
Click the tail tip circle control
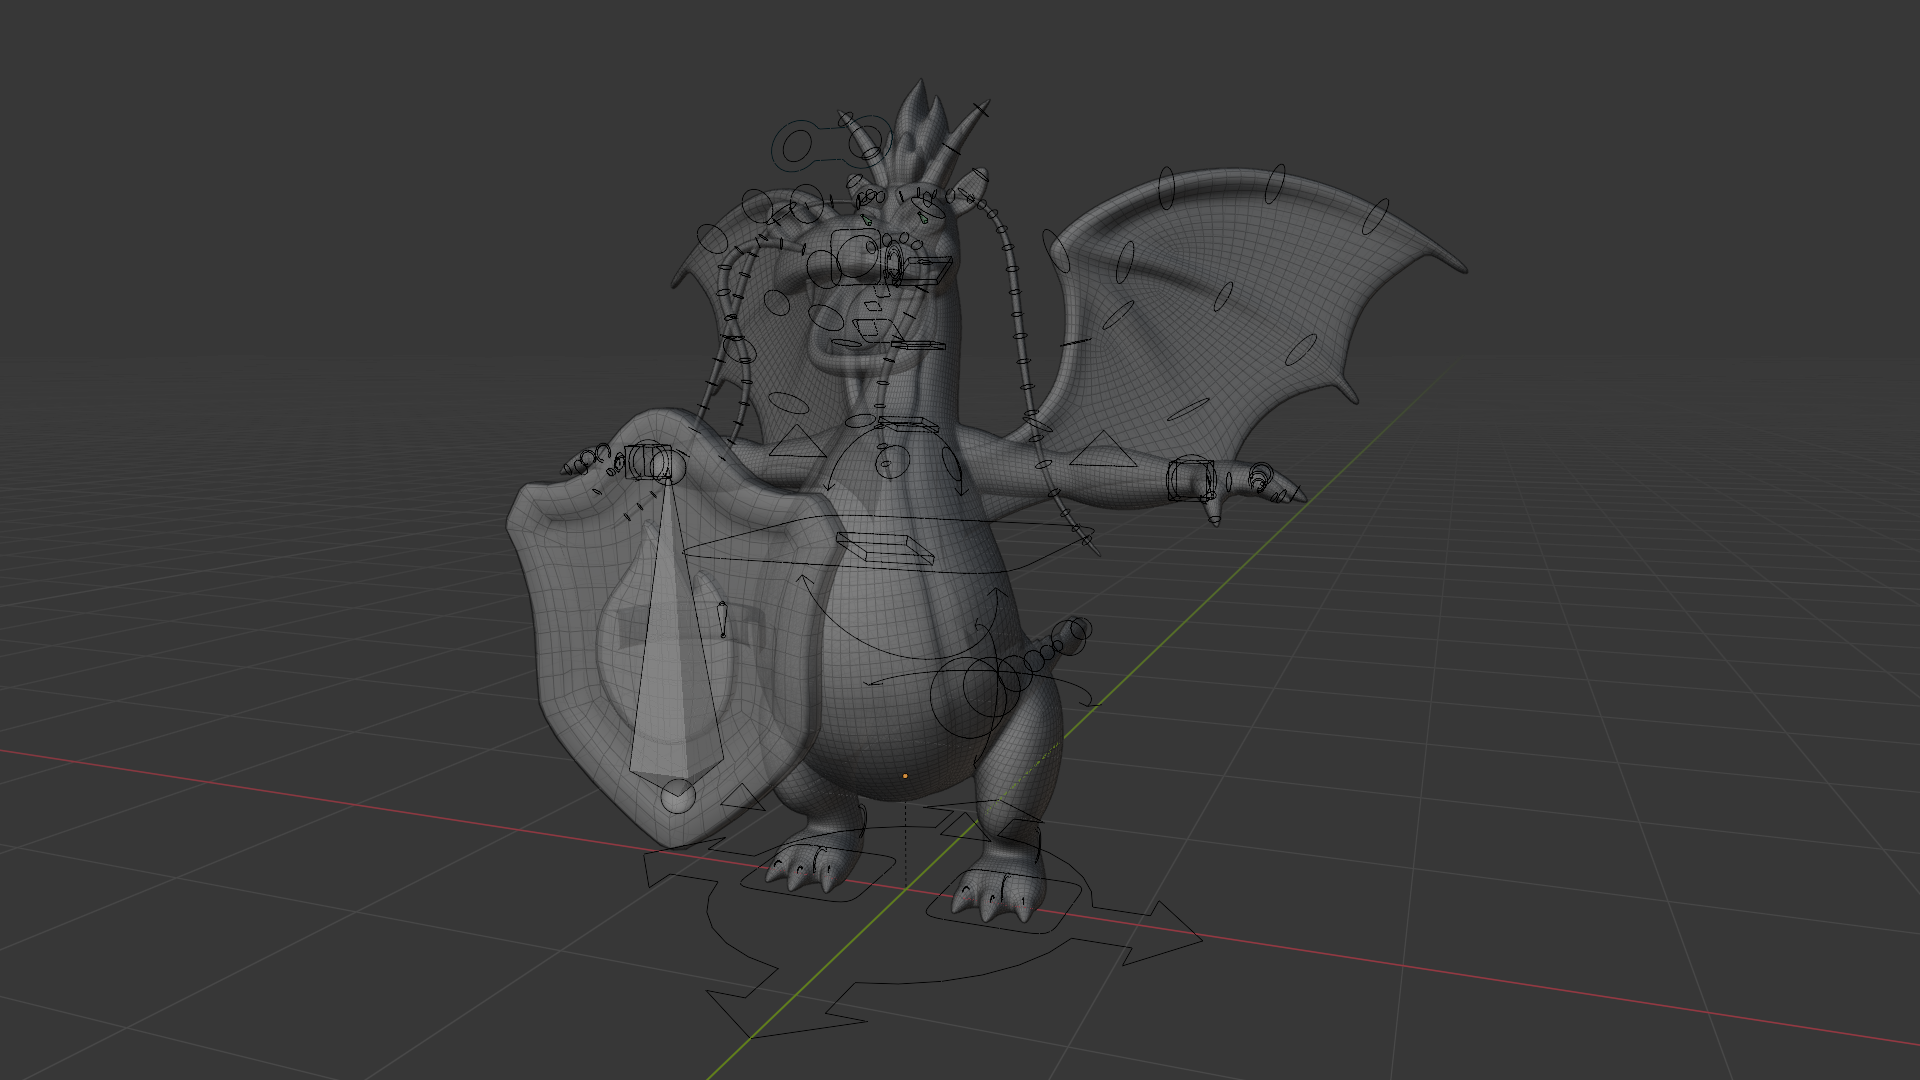1078,630
